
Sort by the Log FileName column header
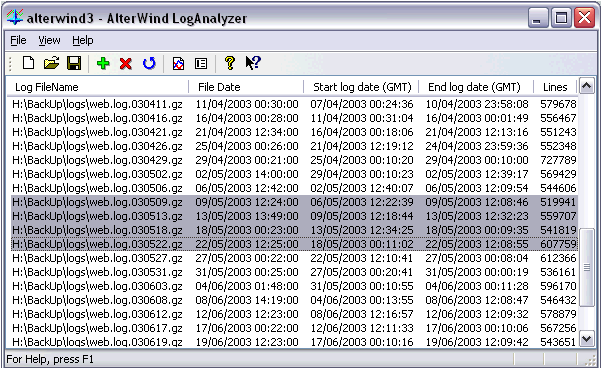[98, 87]
